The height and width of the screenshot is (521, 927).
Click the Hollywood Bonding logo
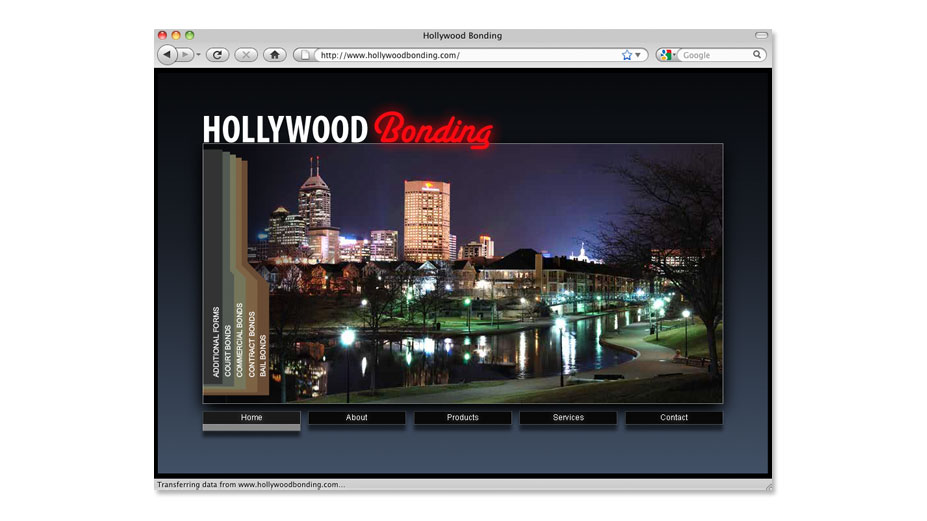348,129
